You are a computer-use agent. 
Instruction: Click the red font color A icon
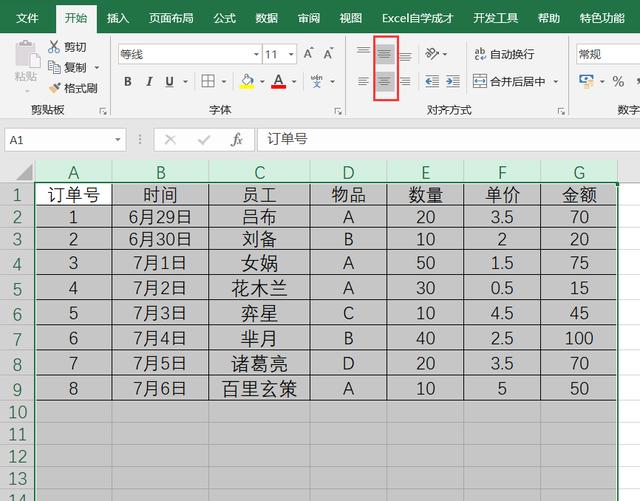[x=278, y=81]
